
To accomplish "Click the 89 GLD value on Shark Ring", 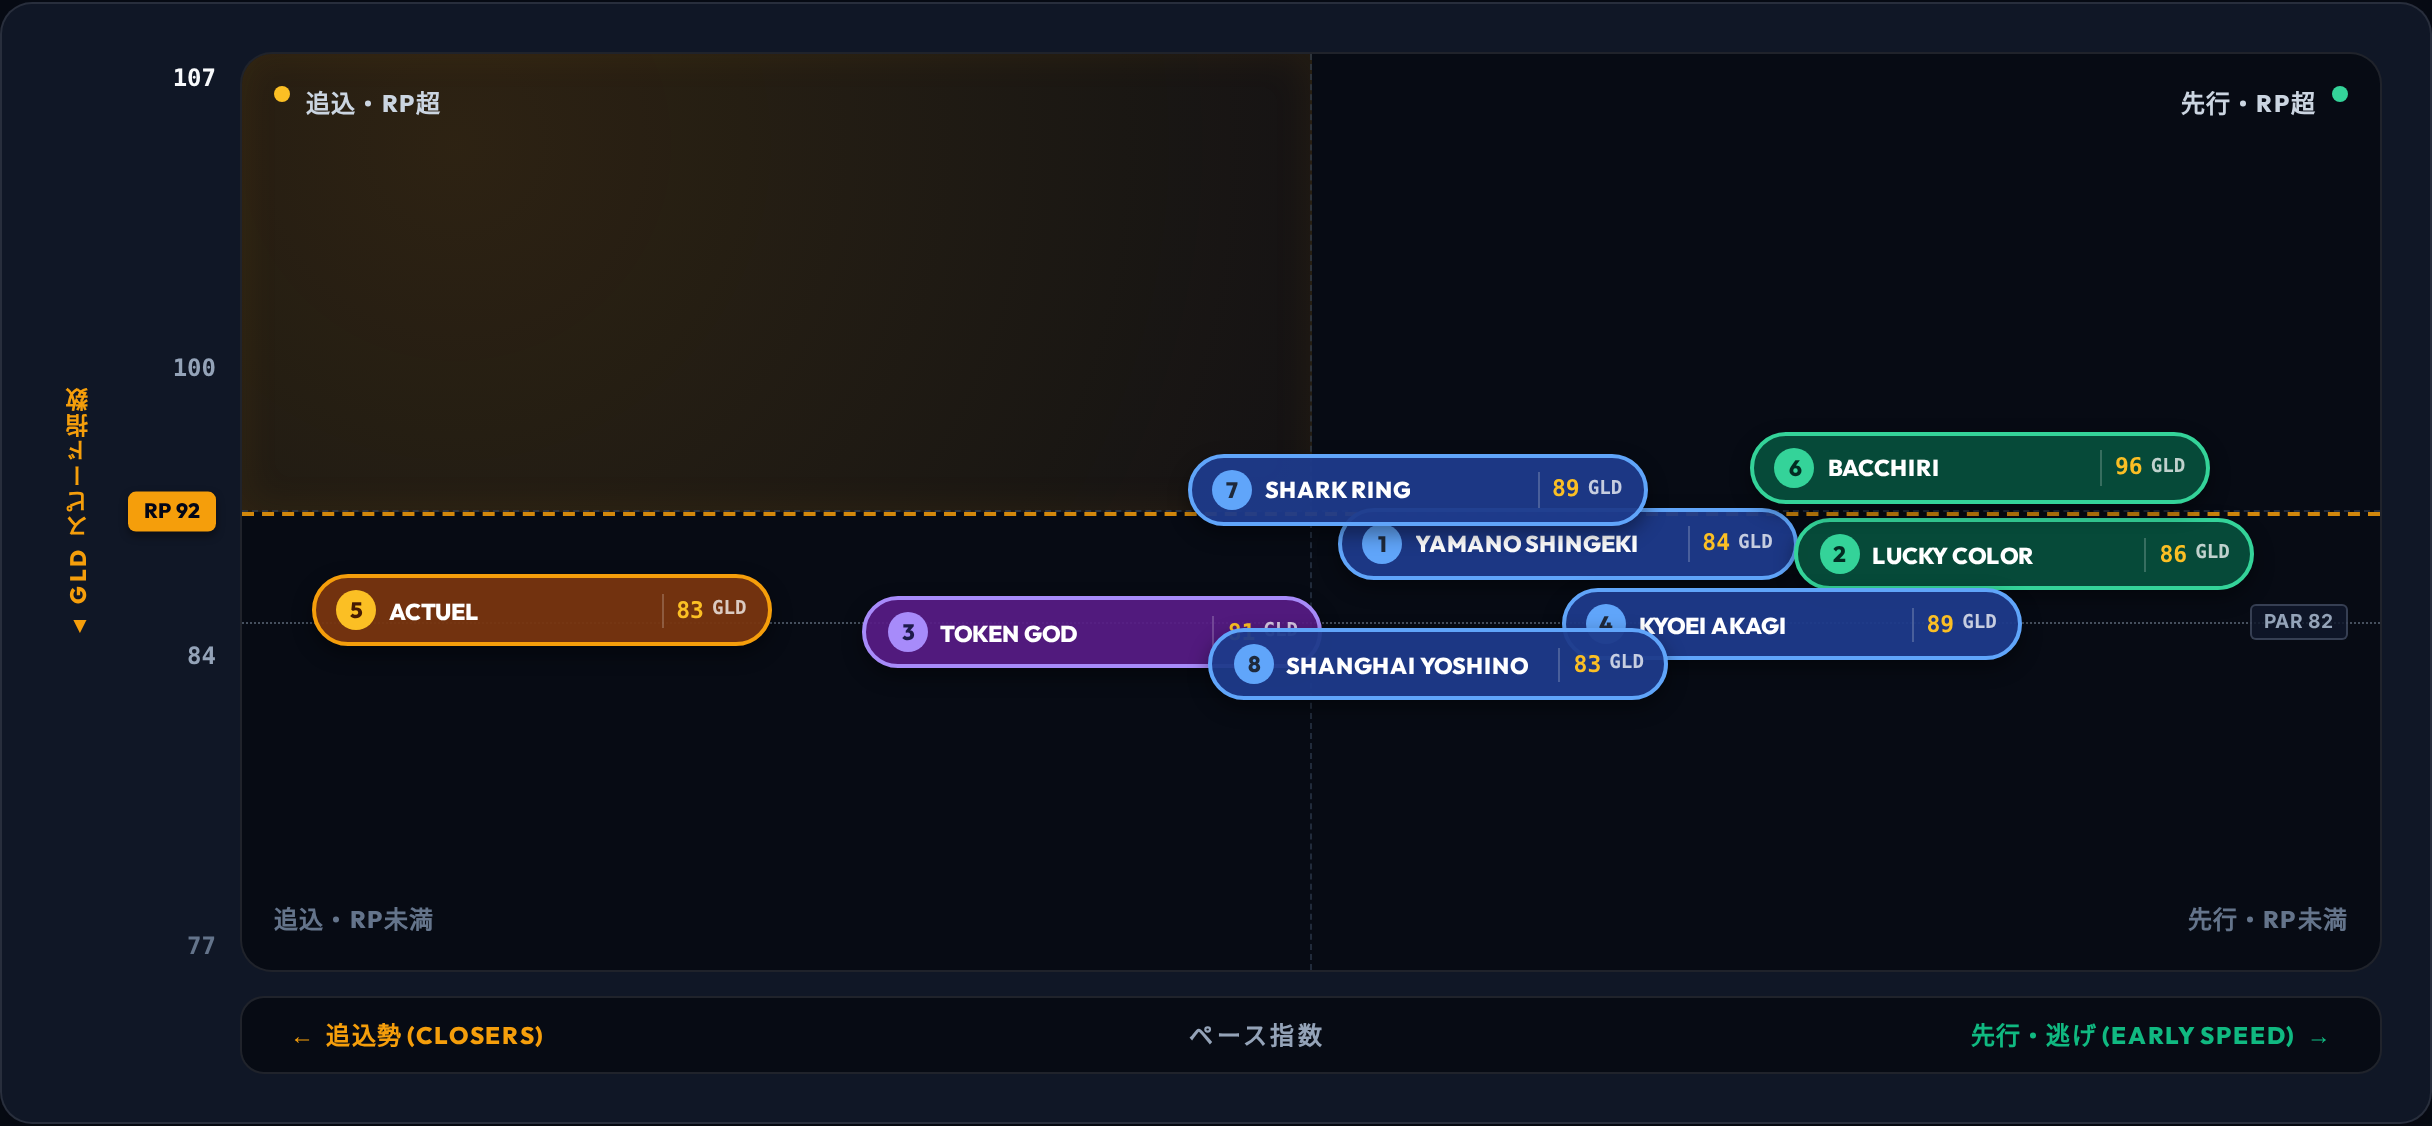I will [x=1587, y=488].
